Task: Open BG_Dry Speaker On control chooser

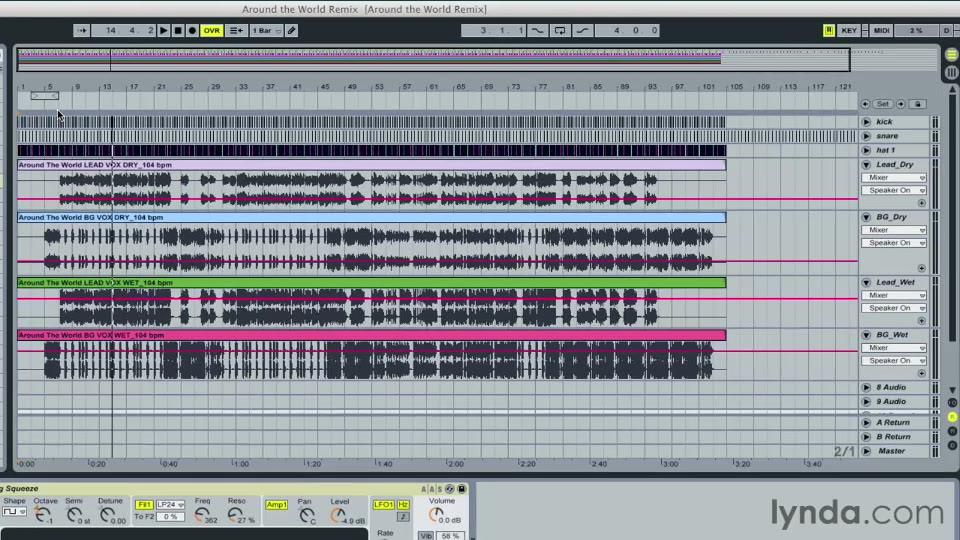Action: click(894, 243)
